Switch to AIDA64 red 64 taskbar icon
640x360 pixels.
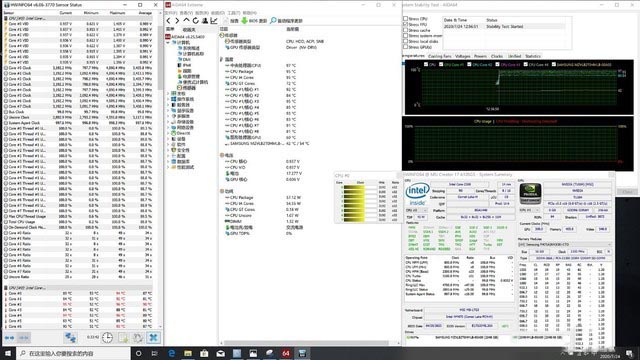286,353
